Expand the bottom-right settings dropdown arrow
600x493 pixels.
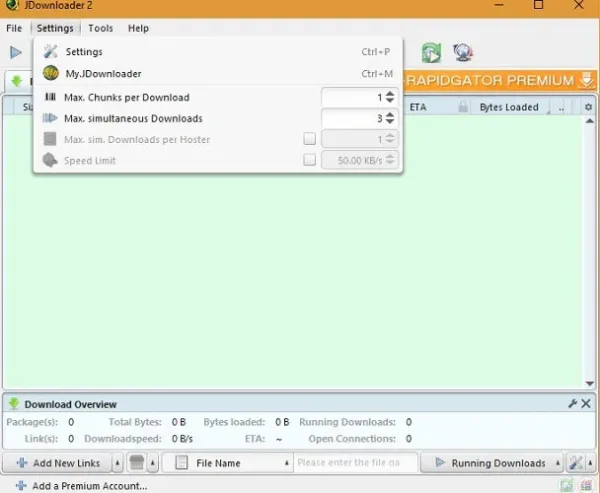(x=590, y=463)
